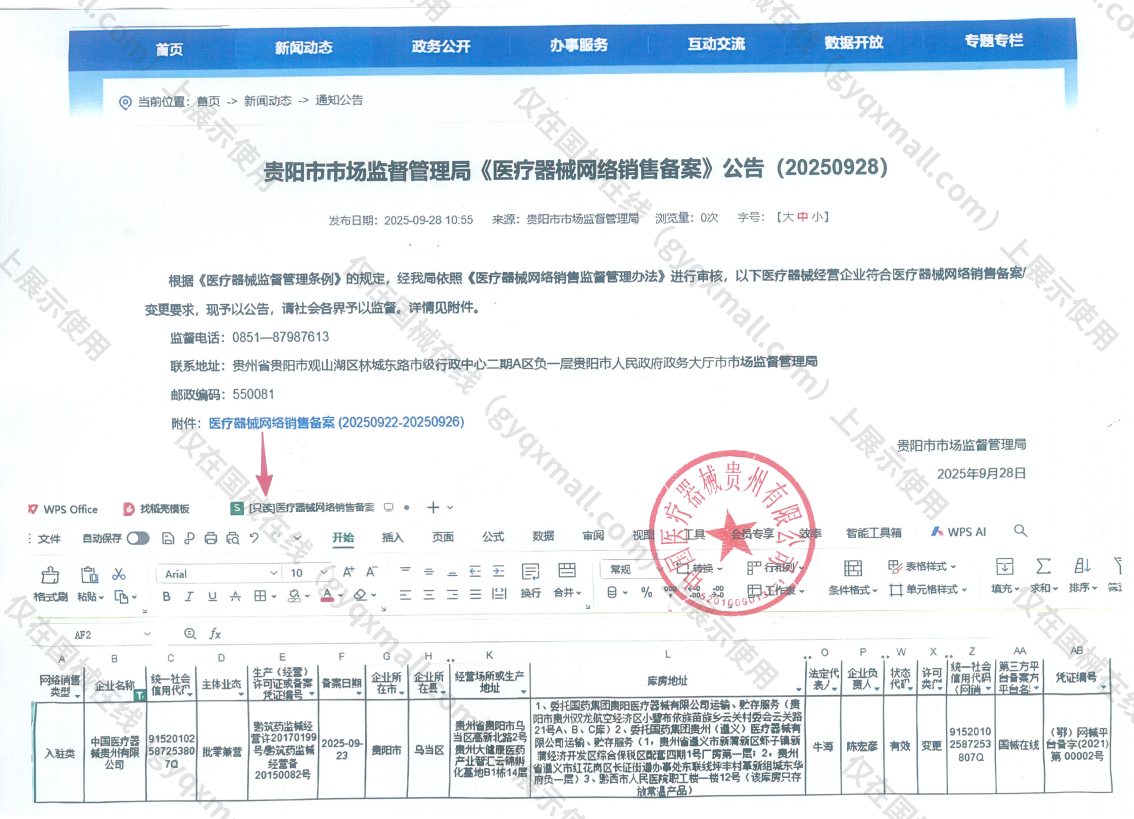
Task: Switch to the 数据 ribbon tab
Action: pyautogui.click(x=543, y=536)
